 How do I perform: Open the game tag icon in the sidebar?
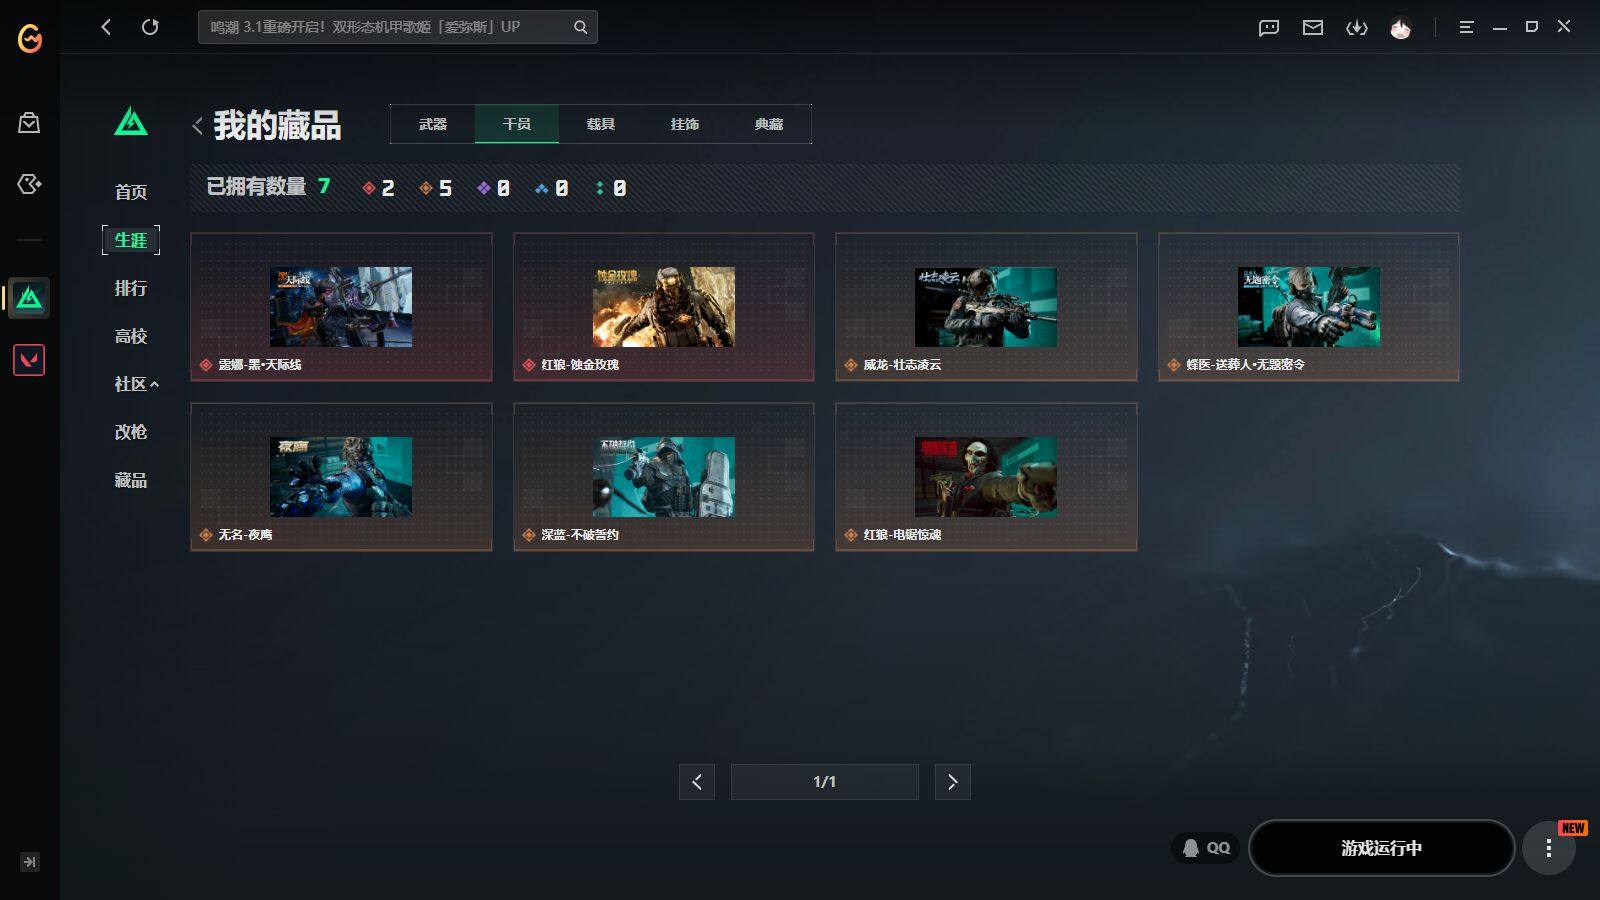pos(29,184)
